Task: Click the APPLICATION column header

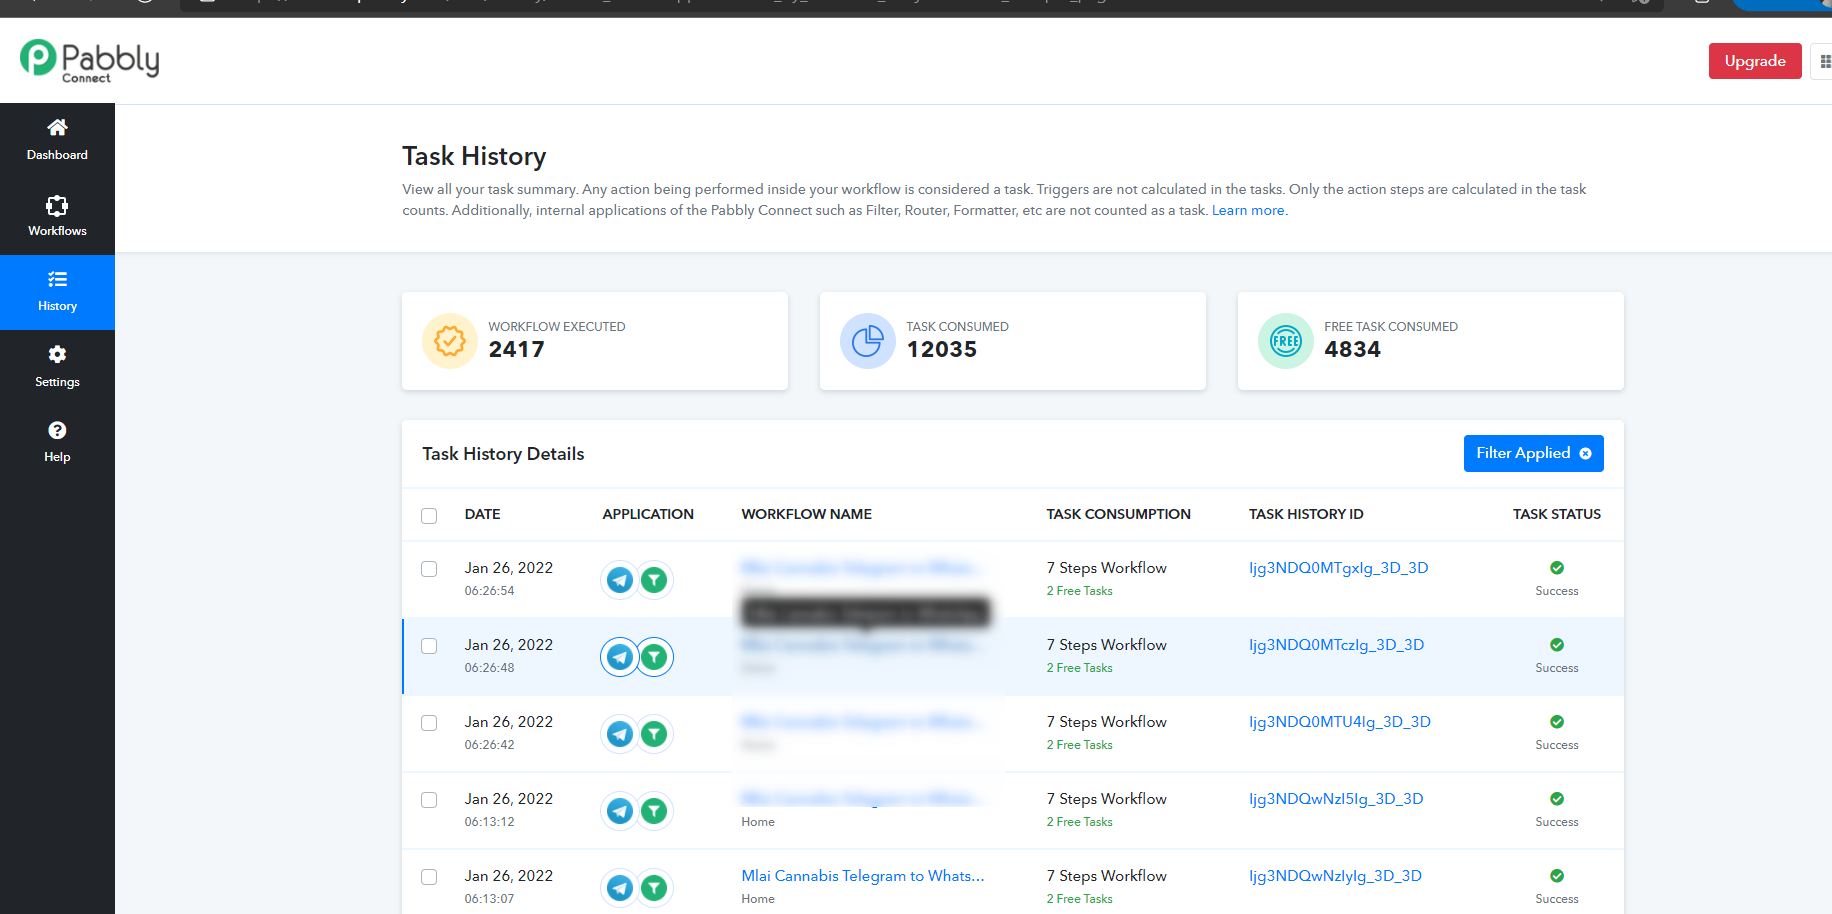Action: pyautogui.click(x=648, y=514)
